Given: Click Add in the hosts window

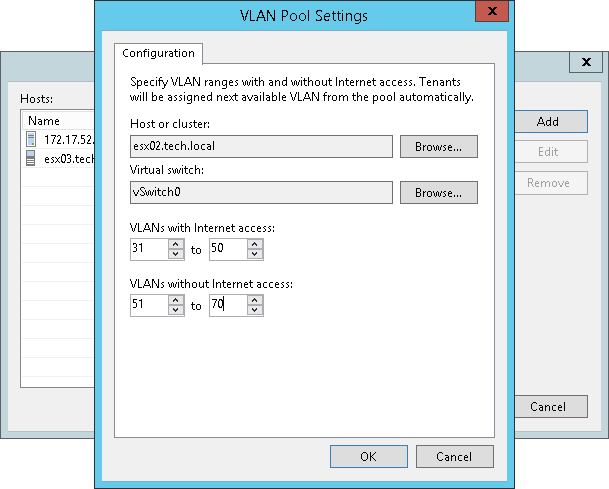Looking at the screenshot, I should point(551,122).
